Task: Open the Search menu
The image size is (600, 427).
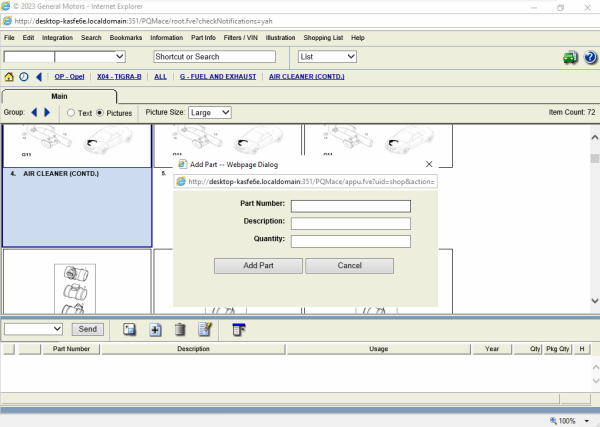Action: tap(91, 38)
